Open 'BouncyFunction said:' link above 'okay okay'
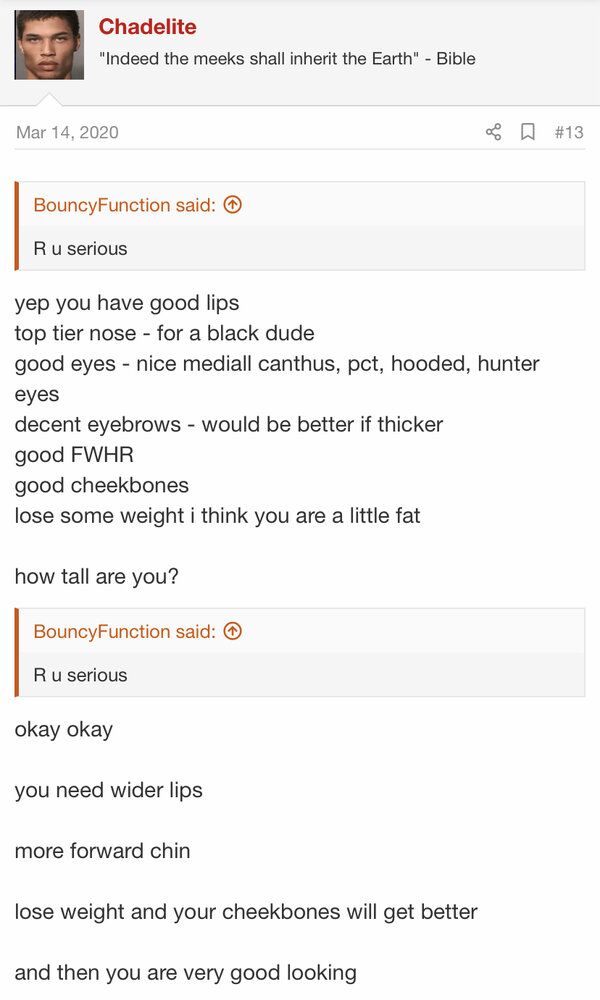 coord(124,631)
